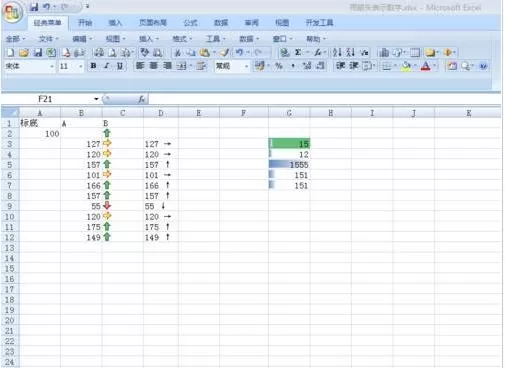Click the Insert Function fx button by the formula bar
This screenshot has width=505, height=368.
coord(142,99)
